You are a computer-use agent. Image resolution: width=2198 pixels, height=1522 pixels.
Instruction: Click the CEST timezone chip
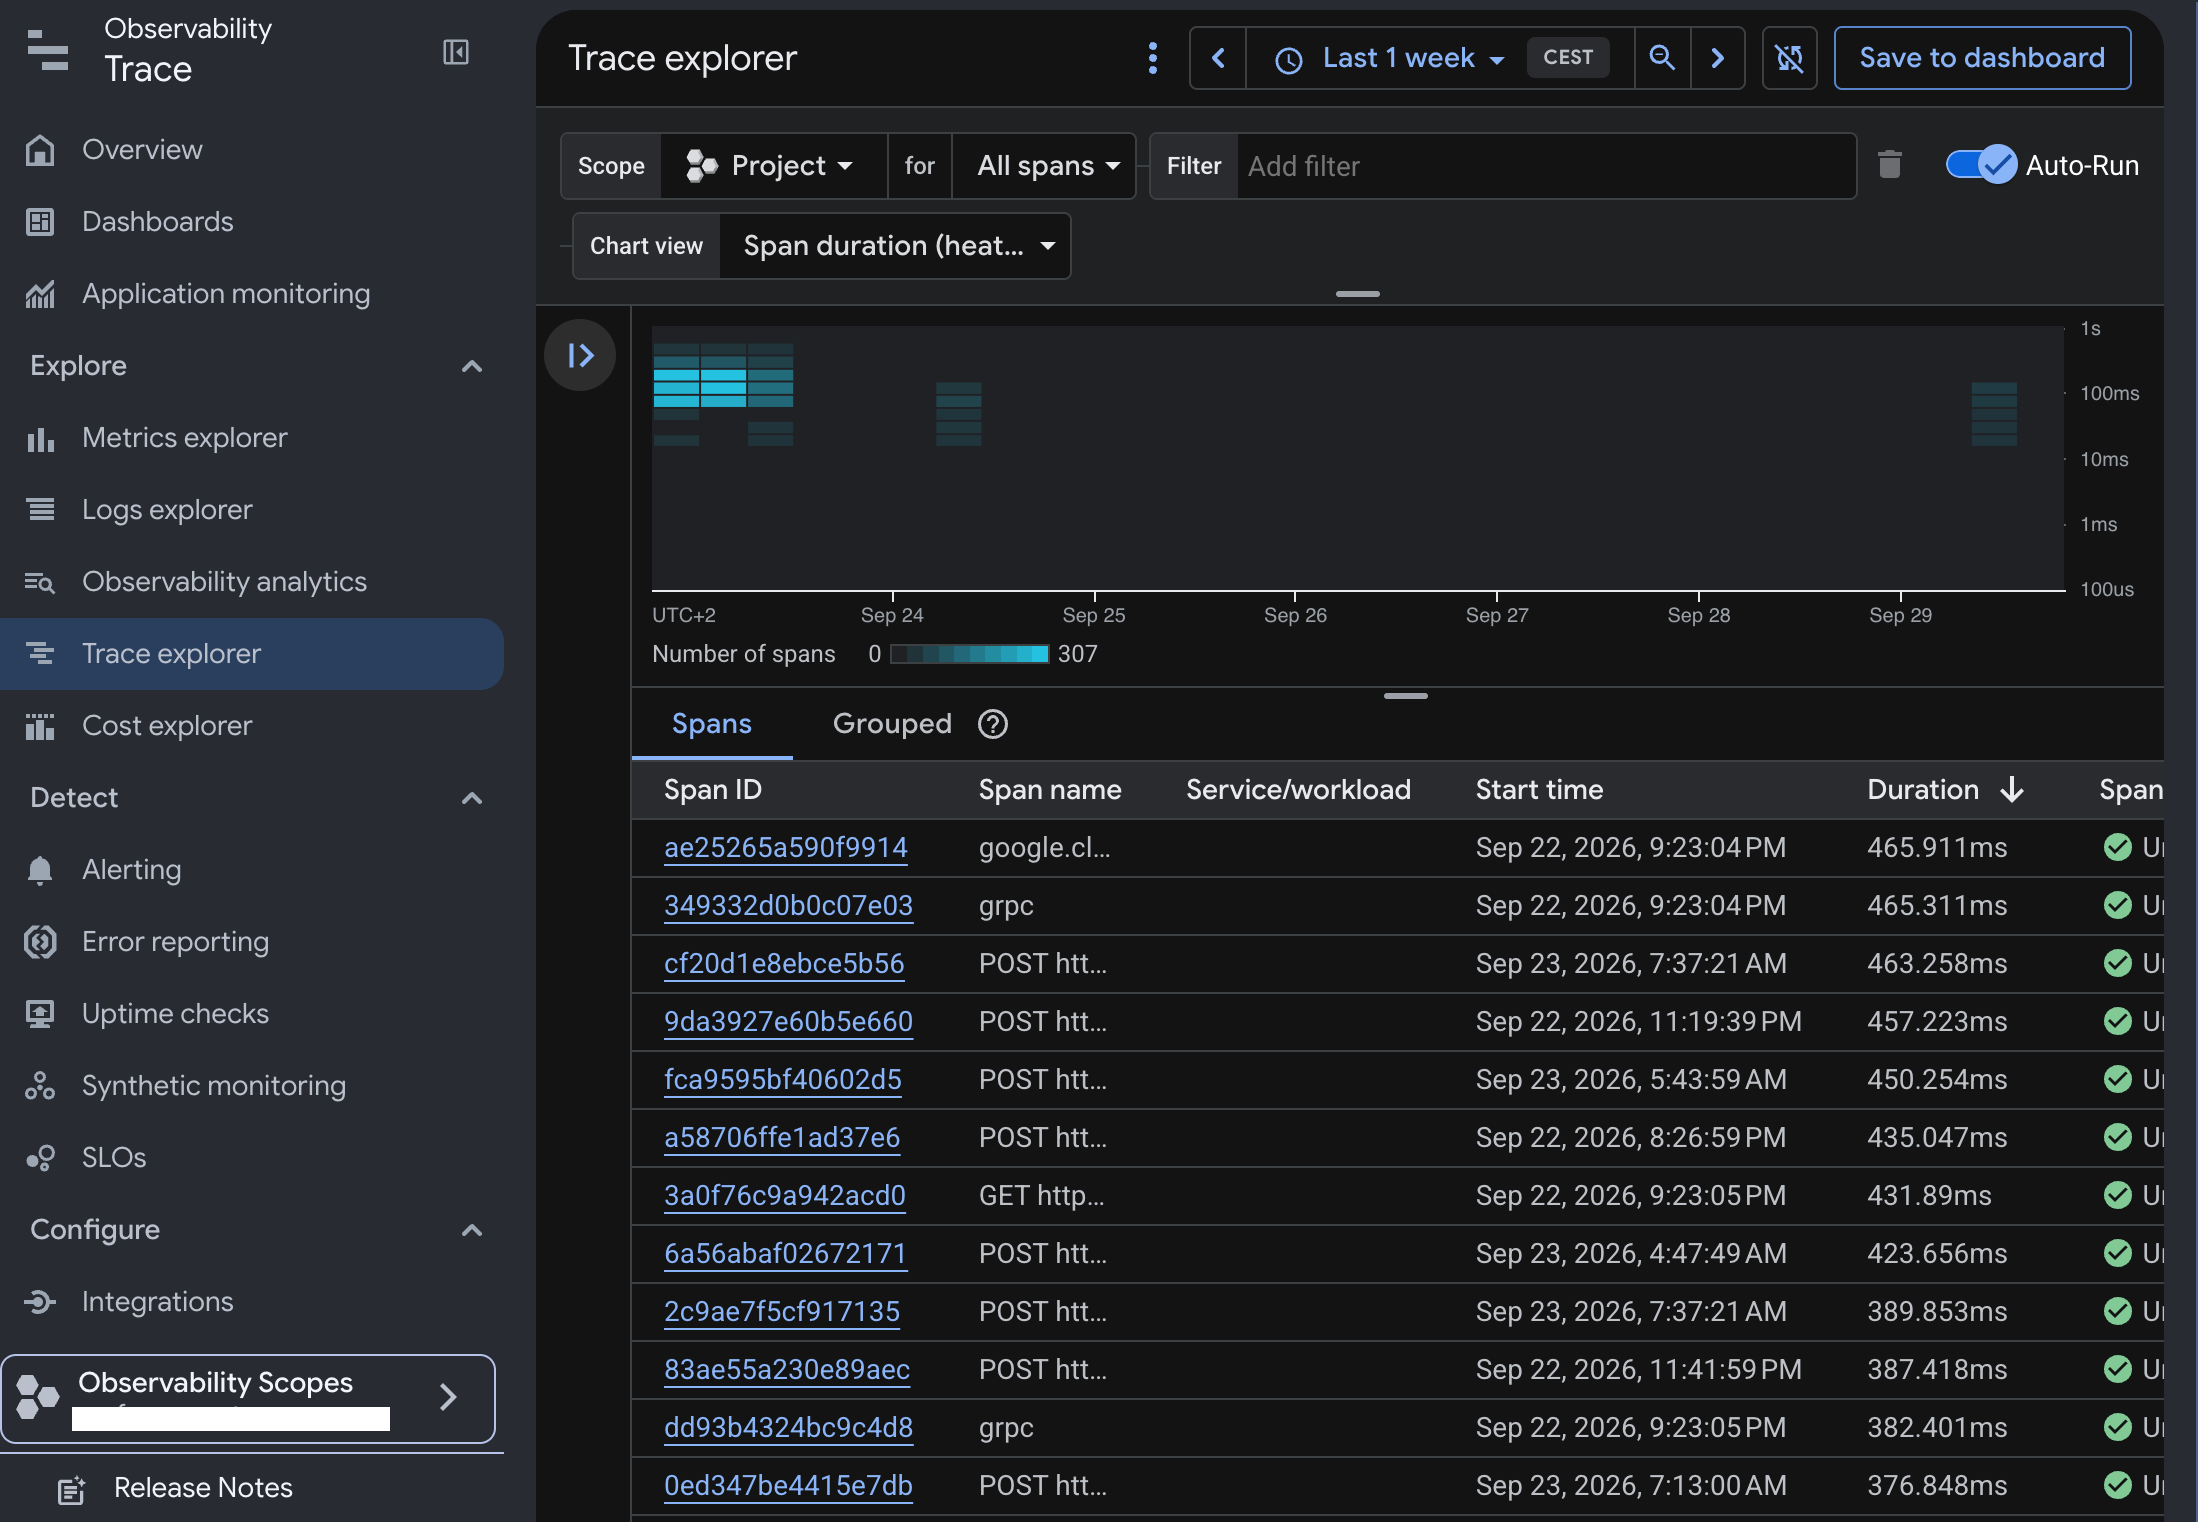1567,58
